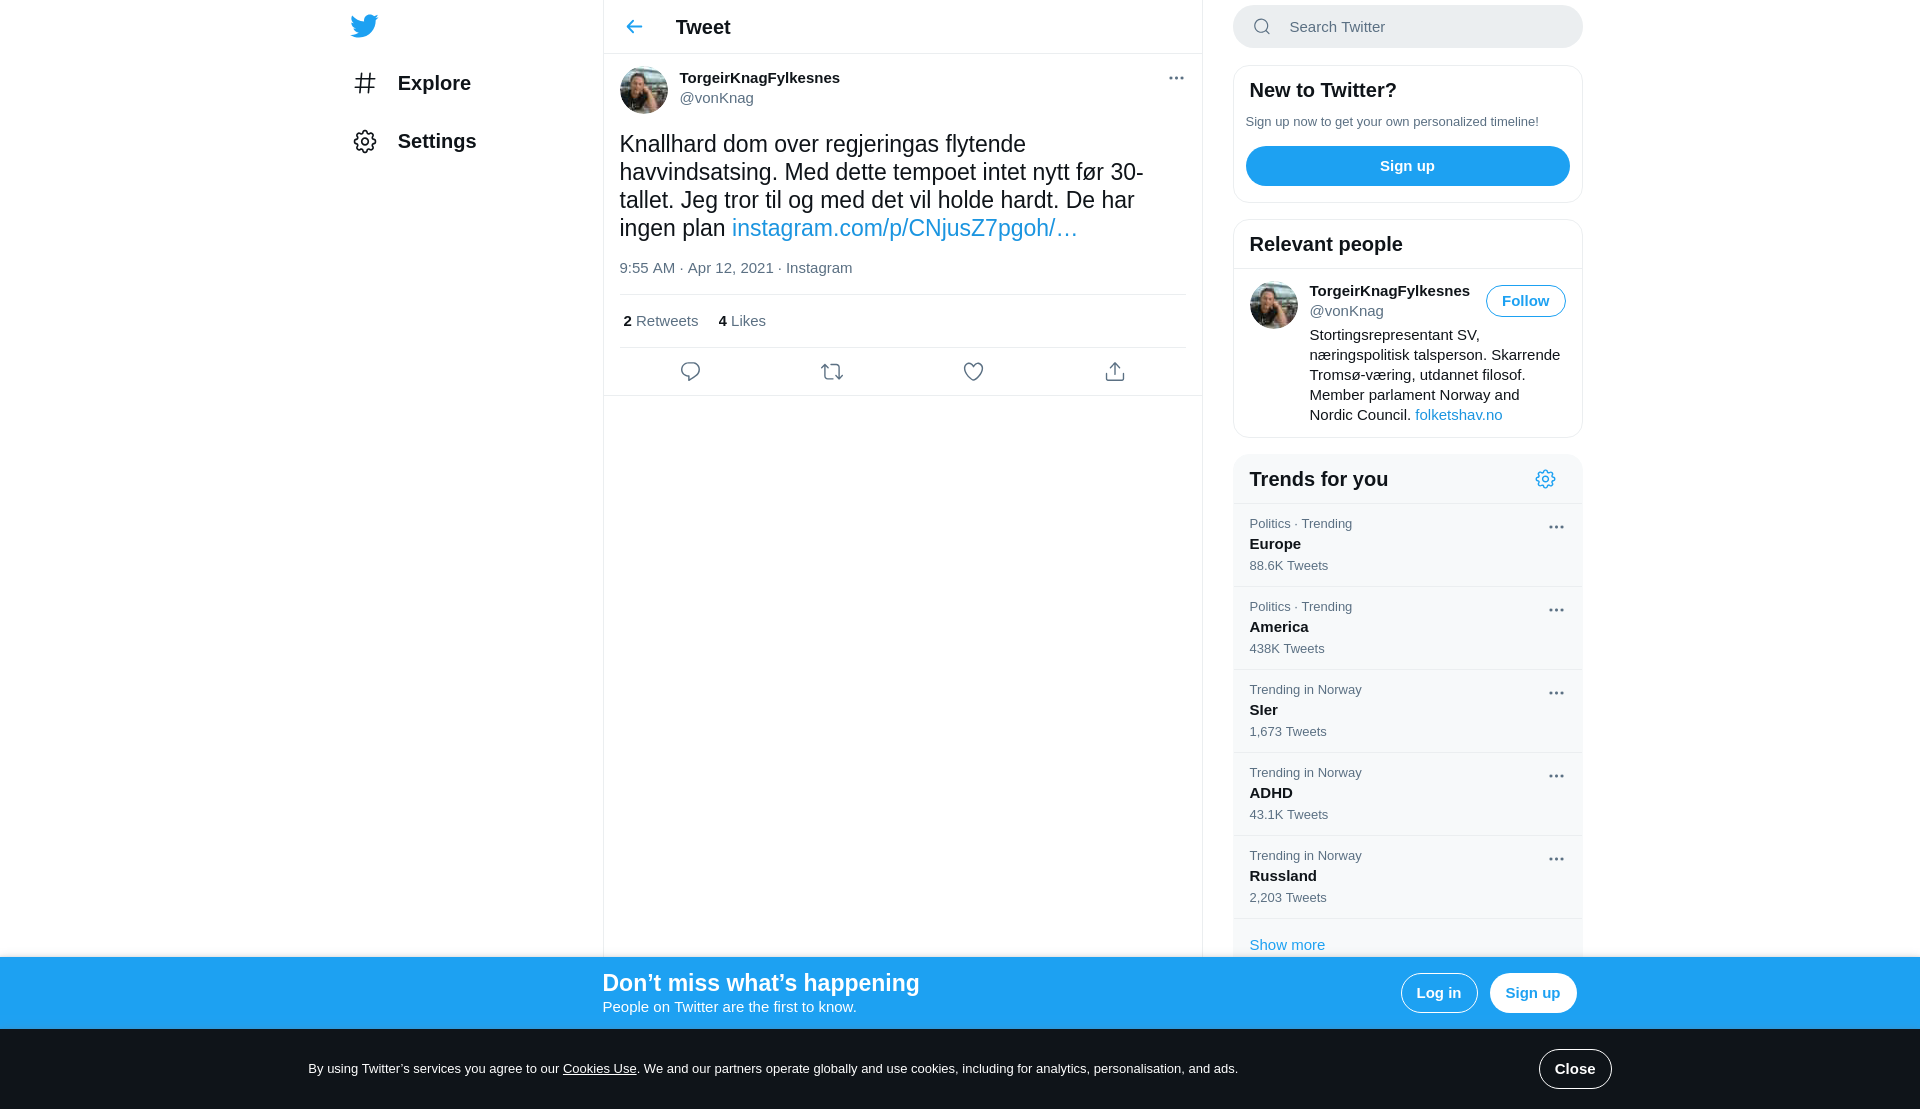
Task: Open more options for Europe trend
Action: 1556,527
